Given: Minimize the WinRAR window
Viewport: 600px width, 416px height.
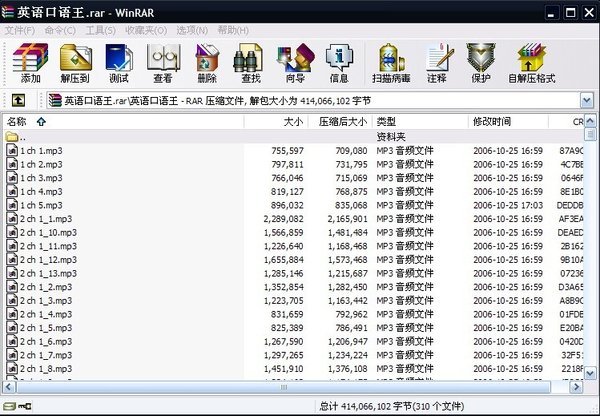Looking at the screenshot, I should [x=551, y=13].
